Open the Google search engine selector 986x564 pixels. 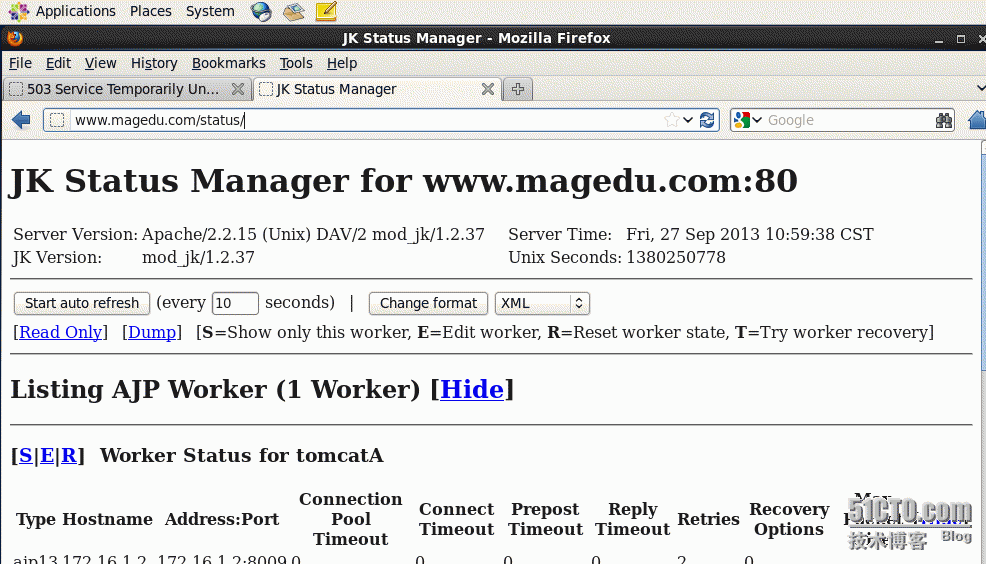[748, 120]
